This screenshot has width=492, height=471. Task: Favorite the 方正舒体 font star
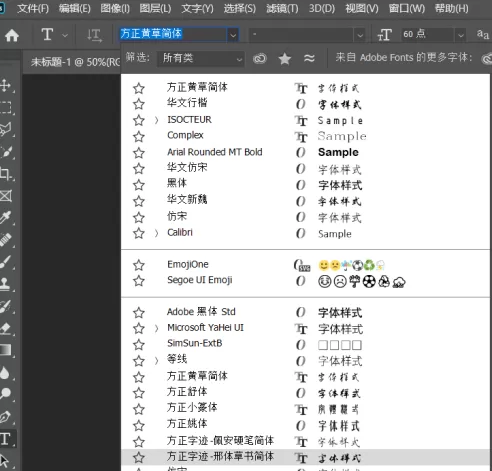(139, 393)
